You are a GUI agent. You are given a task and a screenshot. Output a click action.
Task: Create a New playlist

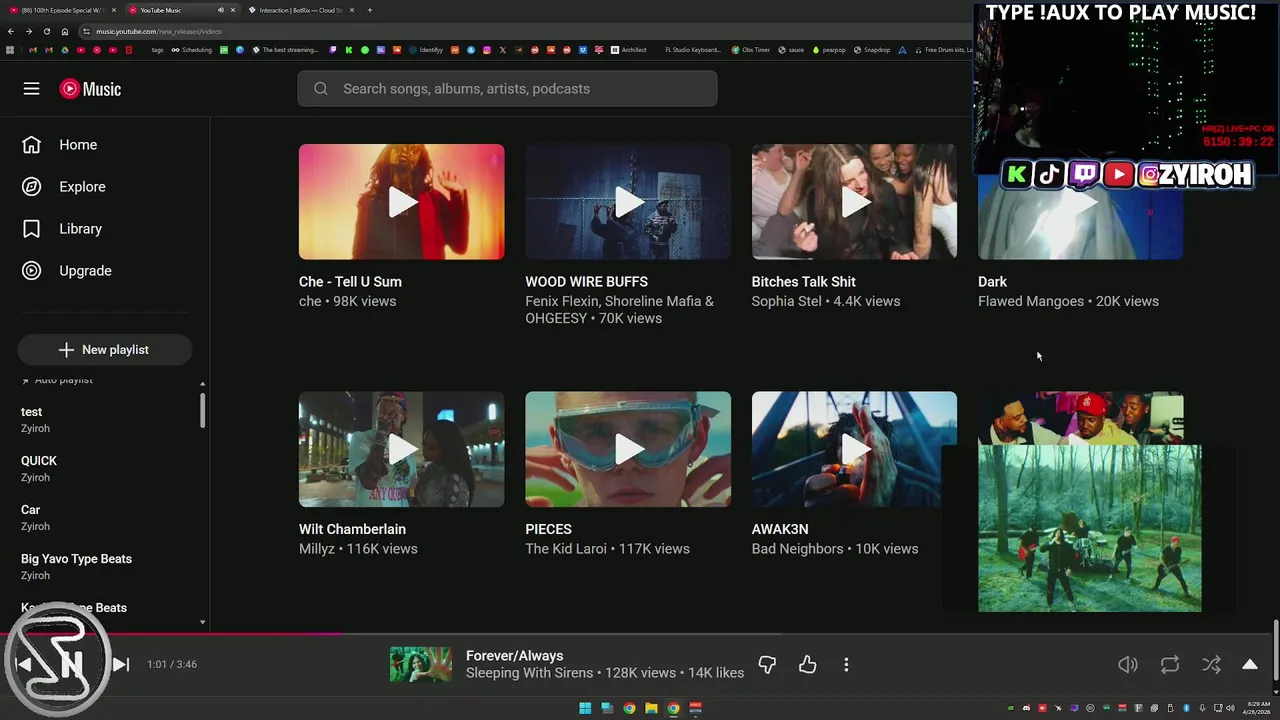[x=104, y=350]
